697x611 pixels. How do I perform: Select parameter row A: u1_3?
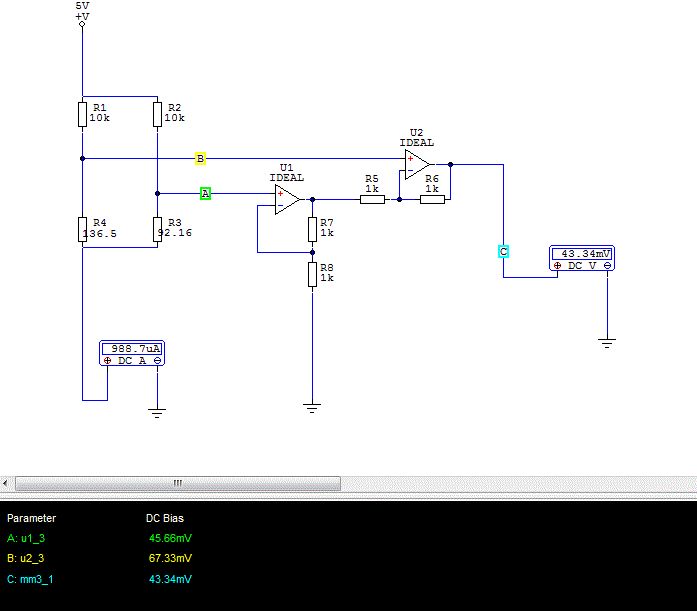coord(100,538)
